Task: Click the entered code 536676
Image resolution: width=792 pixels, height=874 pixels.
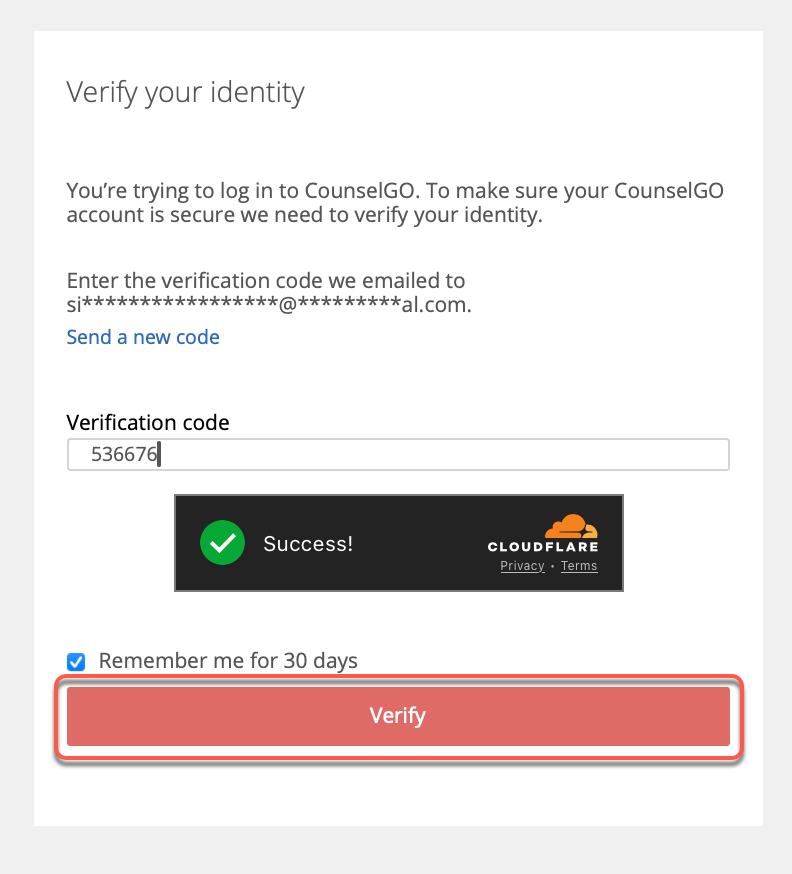Action: [125, 455]
